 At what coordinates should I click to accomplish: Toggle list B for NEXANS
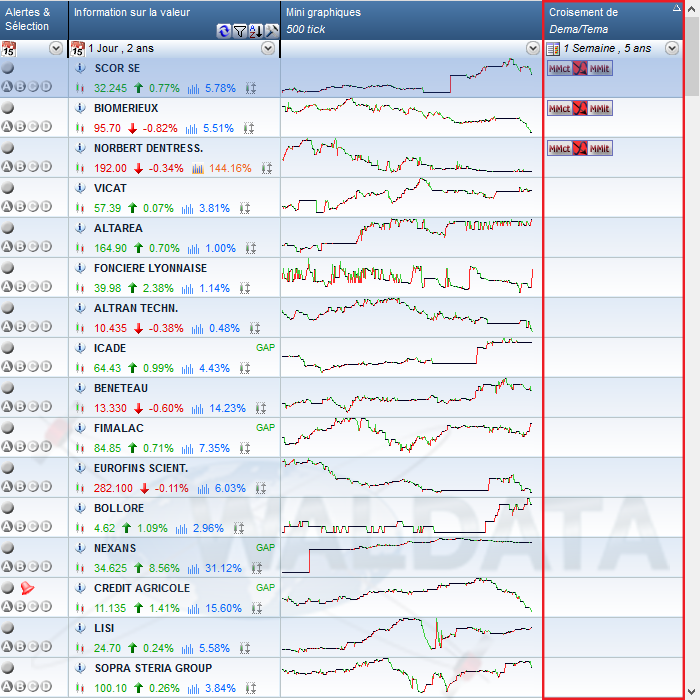click(x=20, y=567)
